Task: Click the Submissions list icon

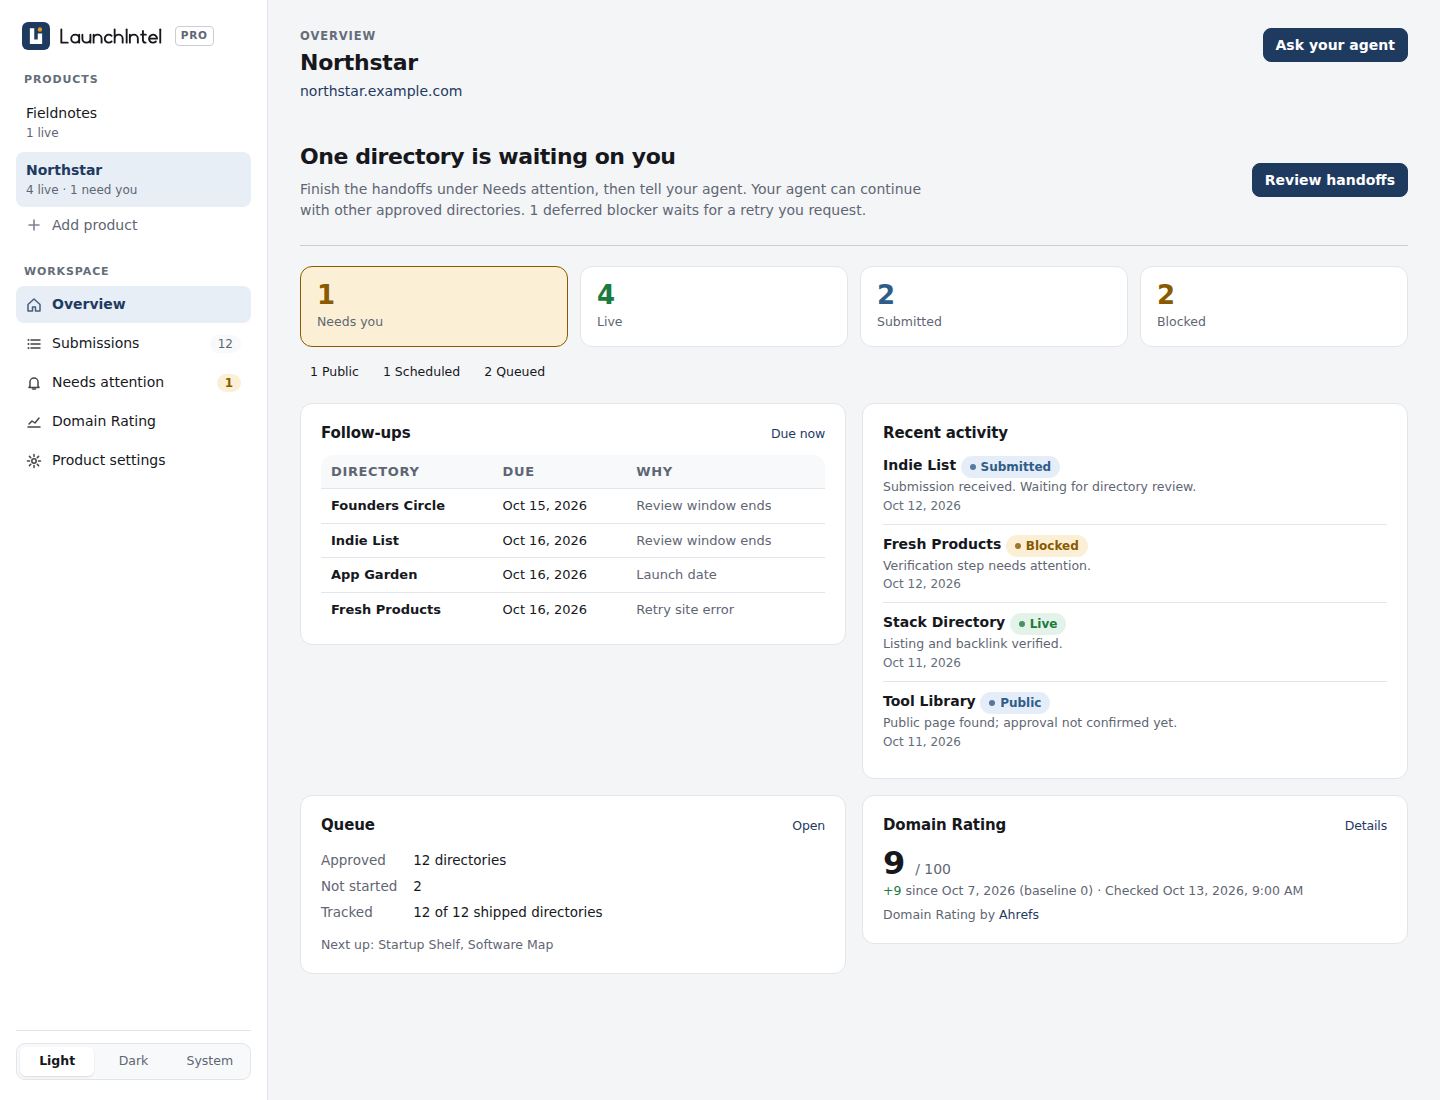Action: point(34,344)
